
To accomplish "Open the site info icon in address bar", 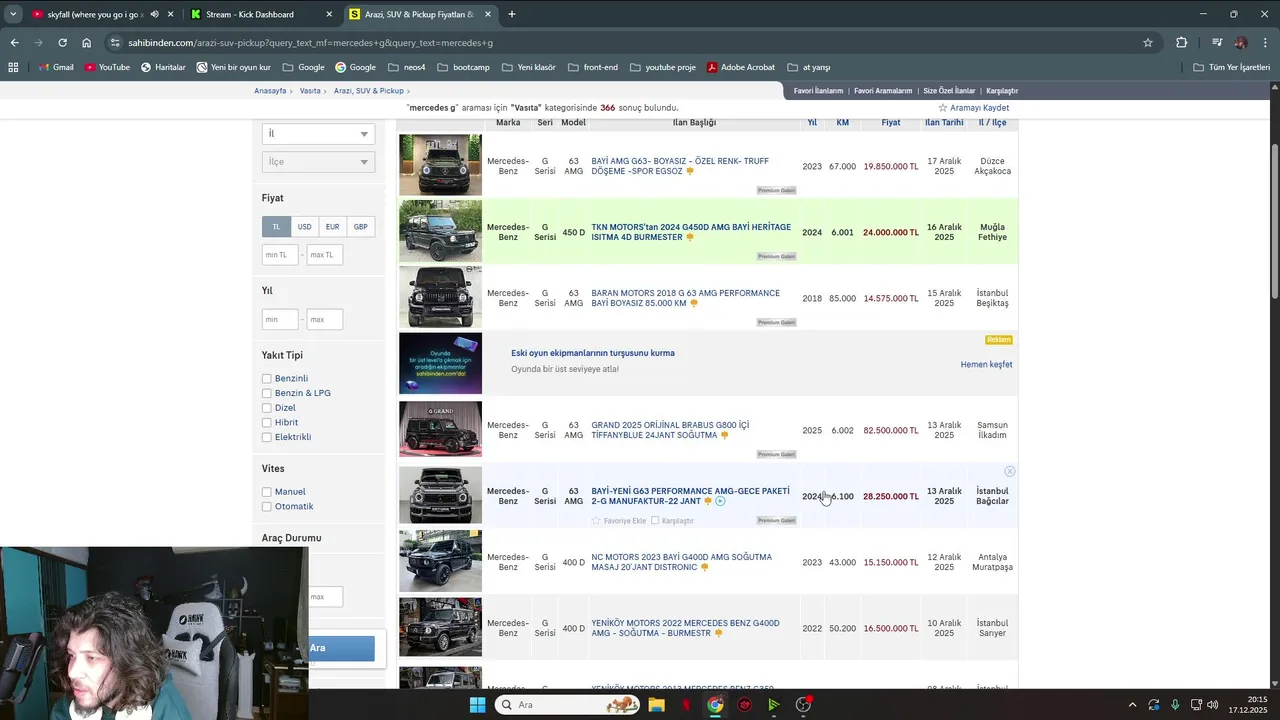I will [116, 43].
